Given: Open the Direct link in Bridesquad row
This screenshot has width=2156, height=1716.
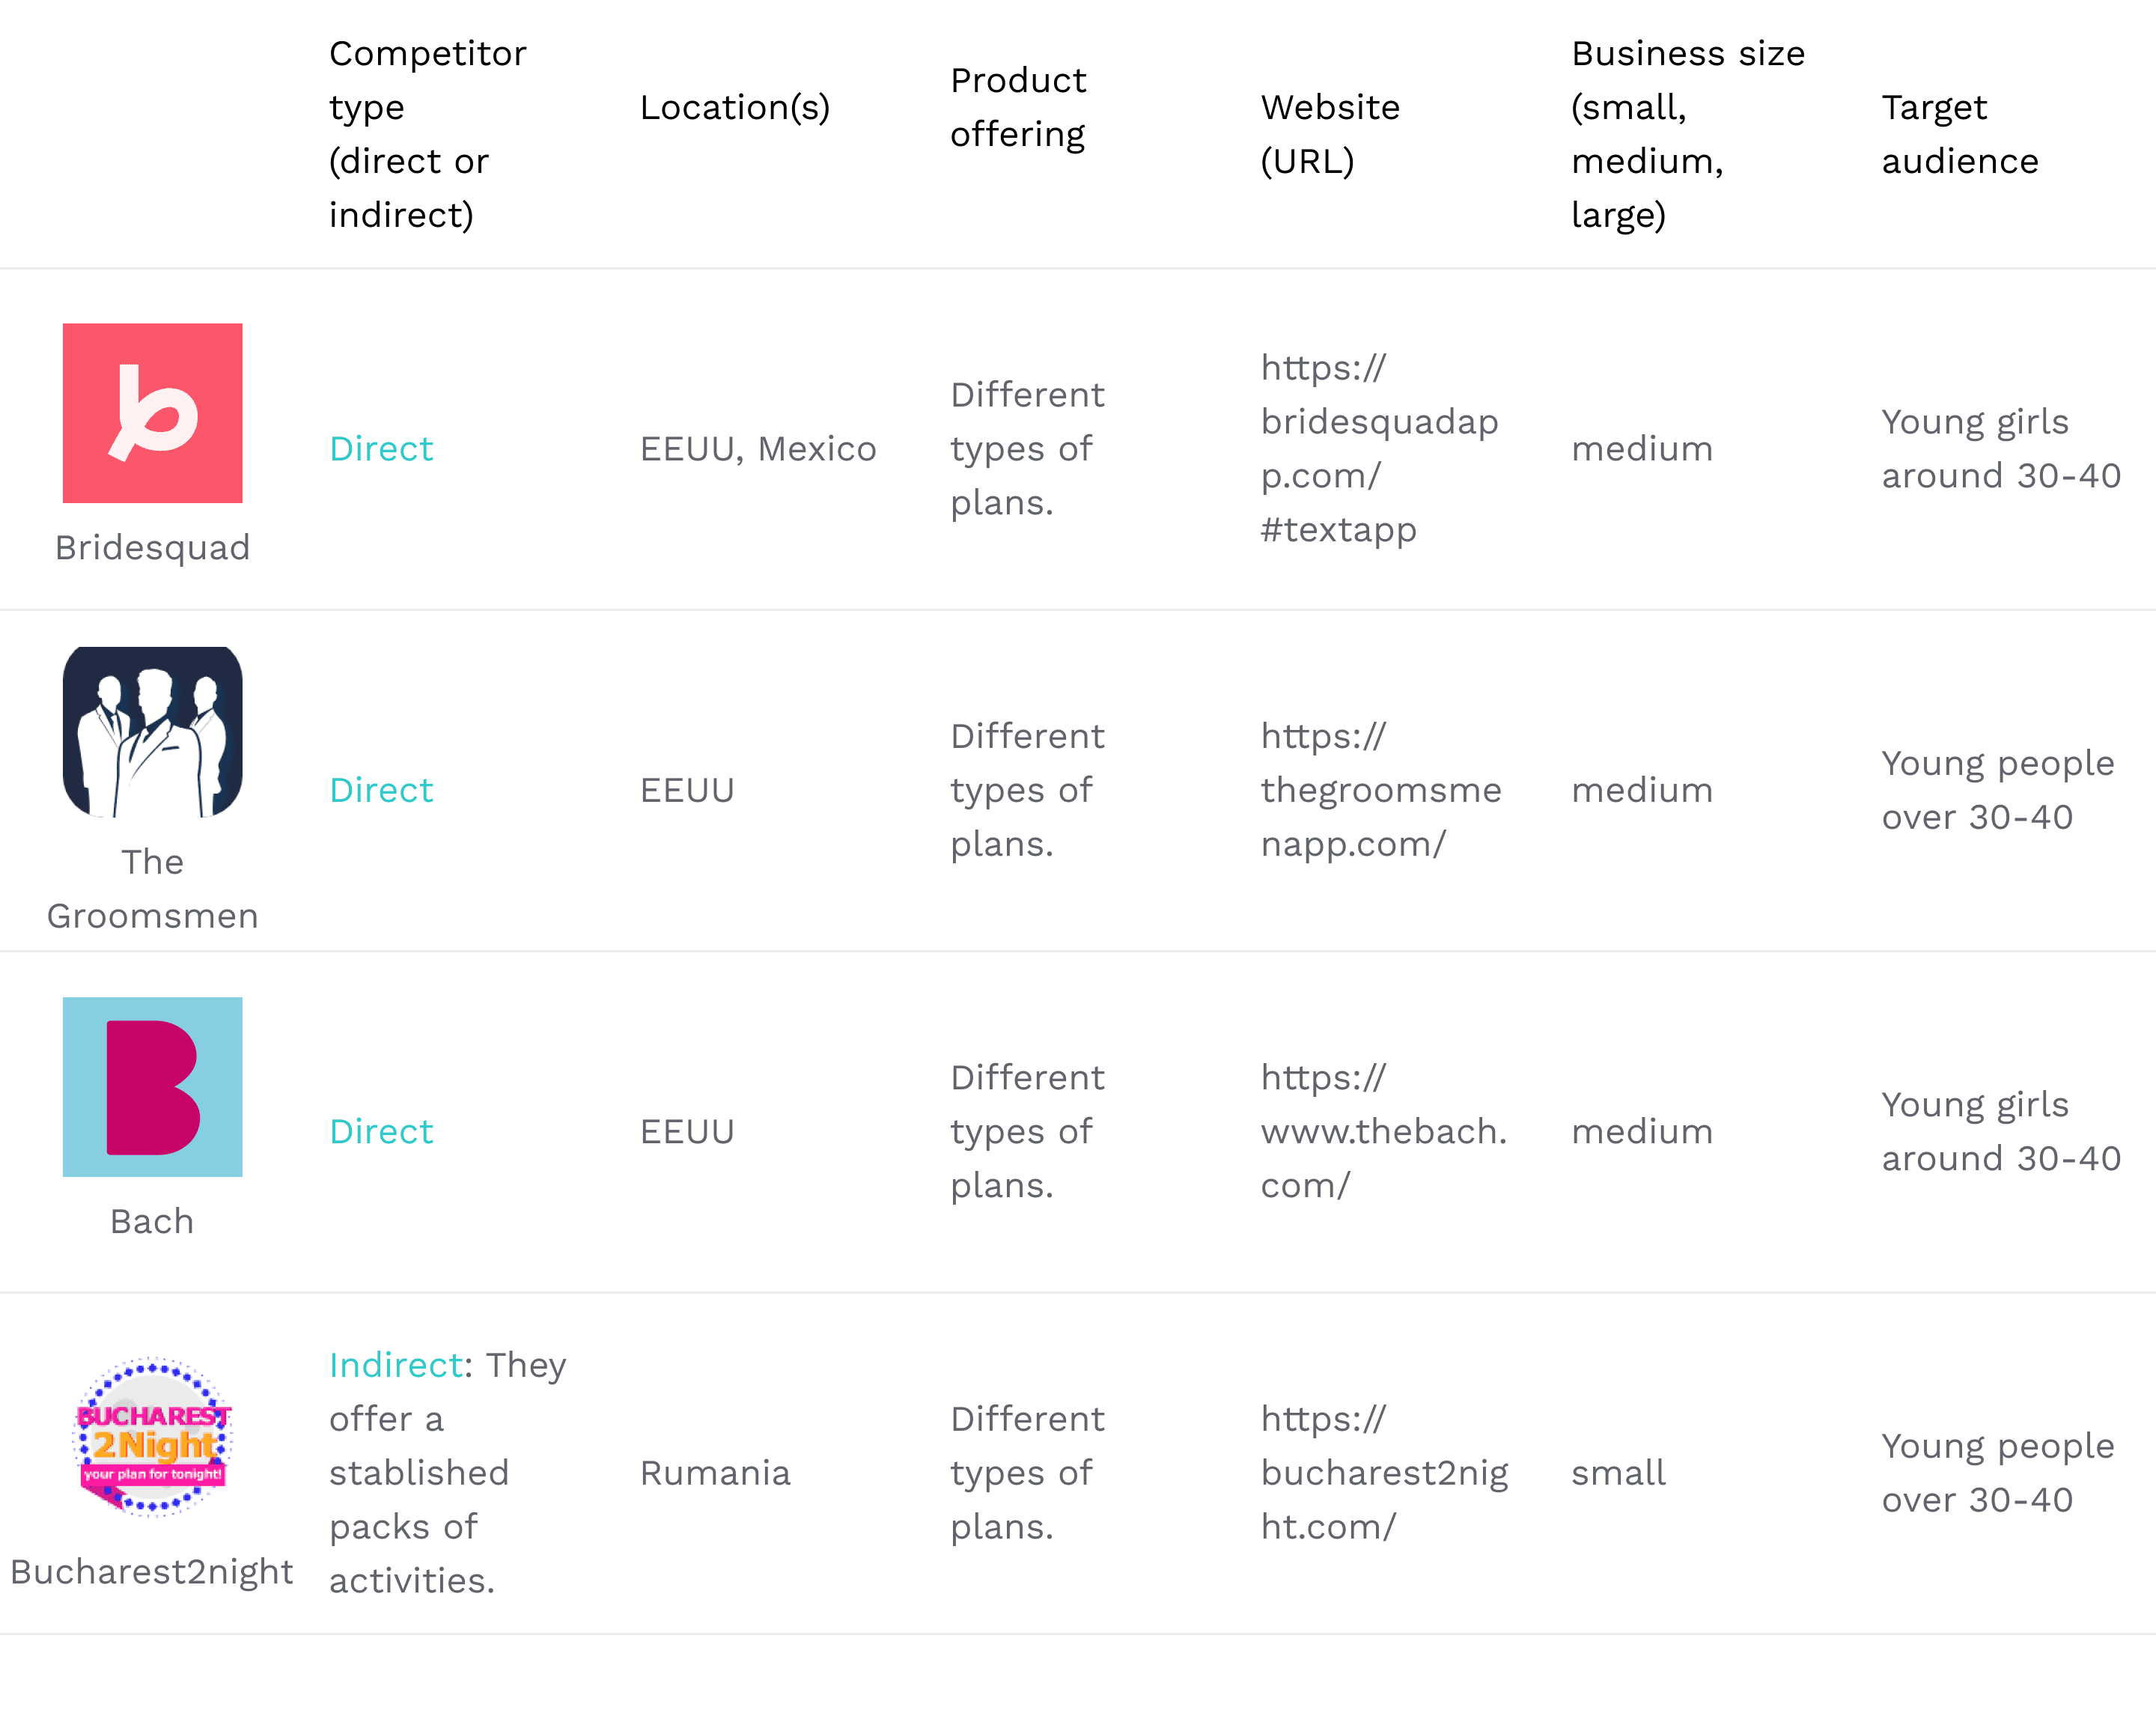Looking at the screenshot, I should tap(381, 449).
